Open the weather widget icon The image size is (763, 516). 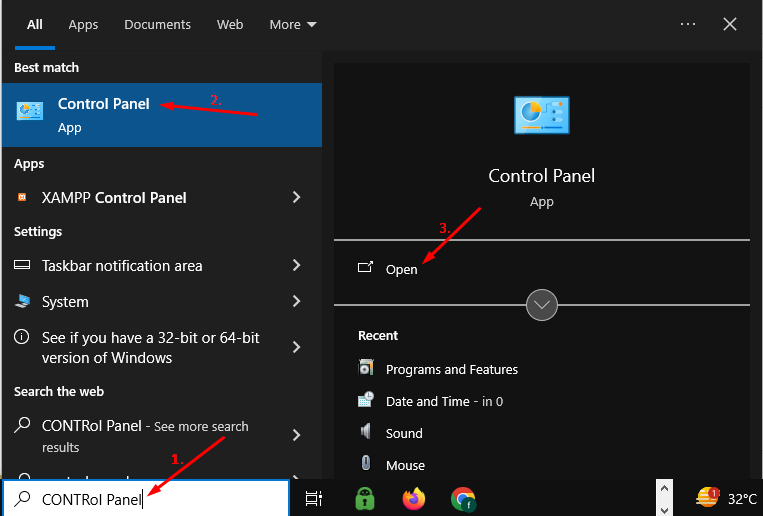tap(708, 498)
